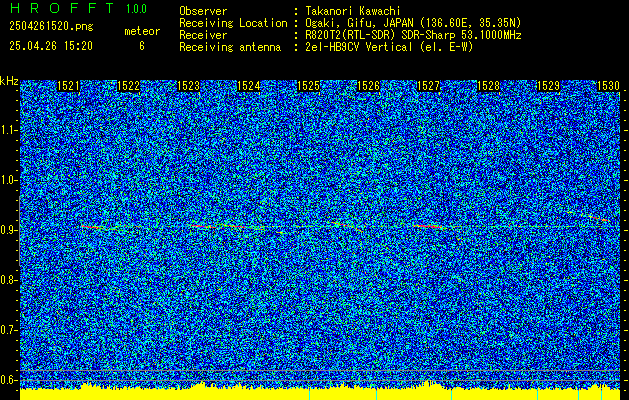Click the 1525 time marker label
The width and height of the screenshot is (629, 400).
[308, 86]
